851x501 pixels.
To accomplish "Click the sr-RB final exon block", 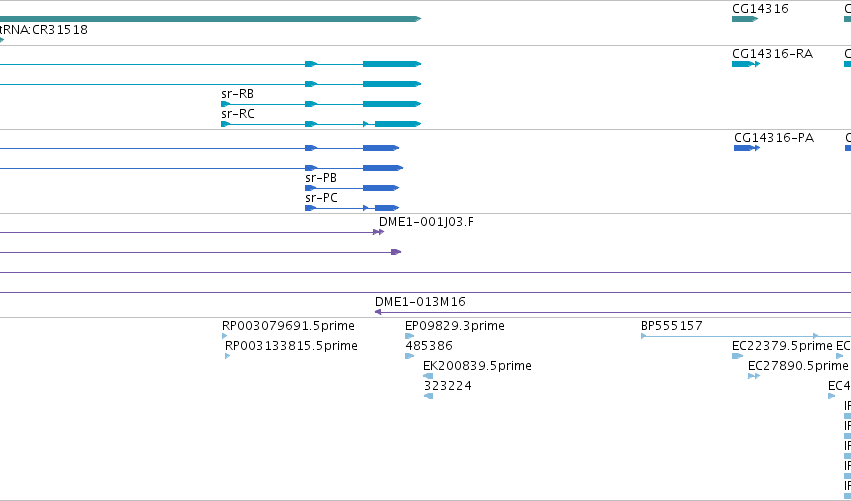I will coord(392,104).
